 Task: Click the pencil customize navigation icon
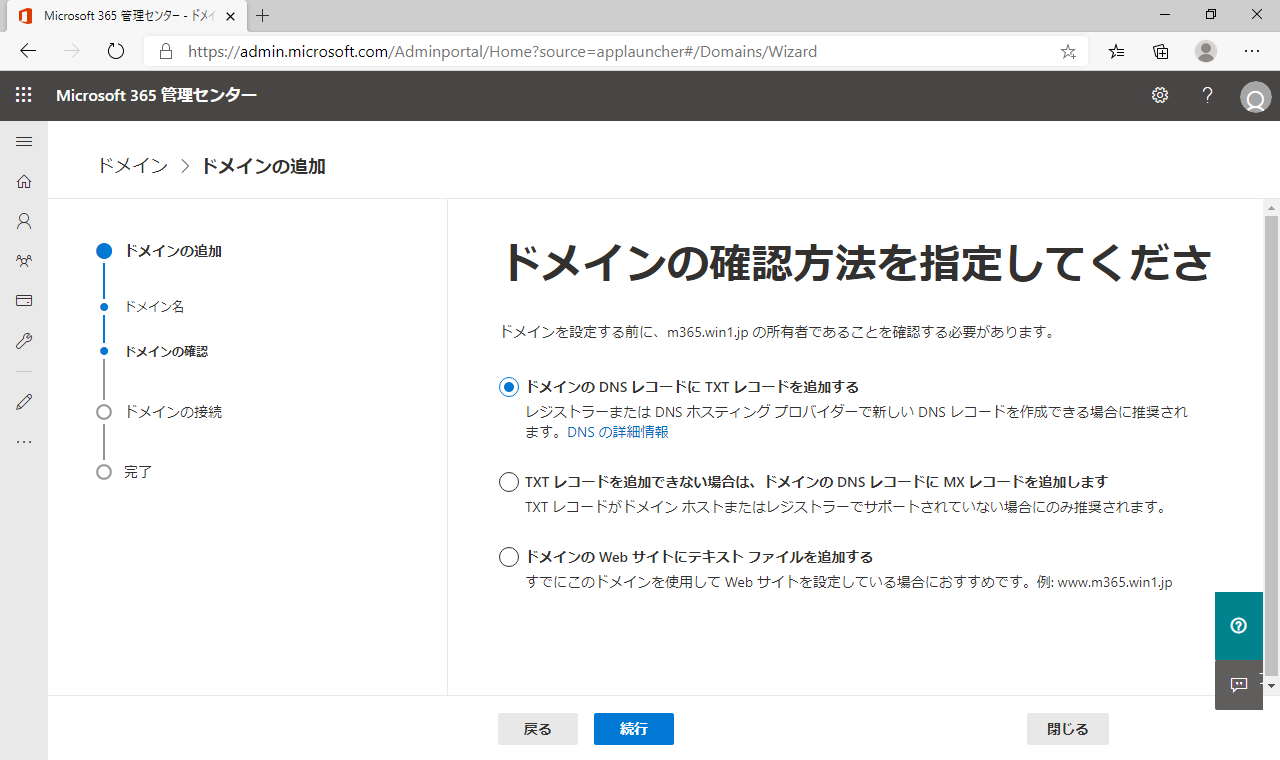click(x=24, y=402)
